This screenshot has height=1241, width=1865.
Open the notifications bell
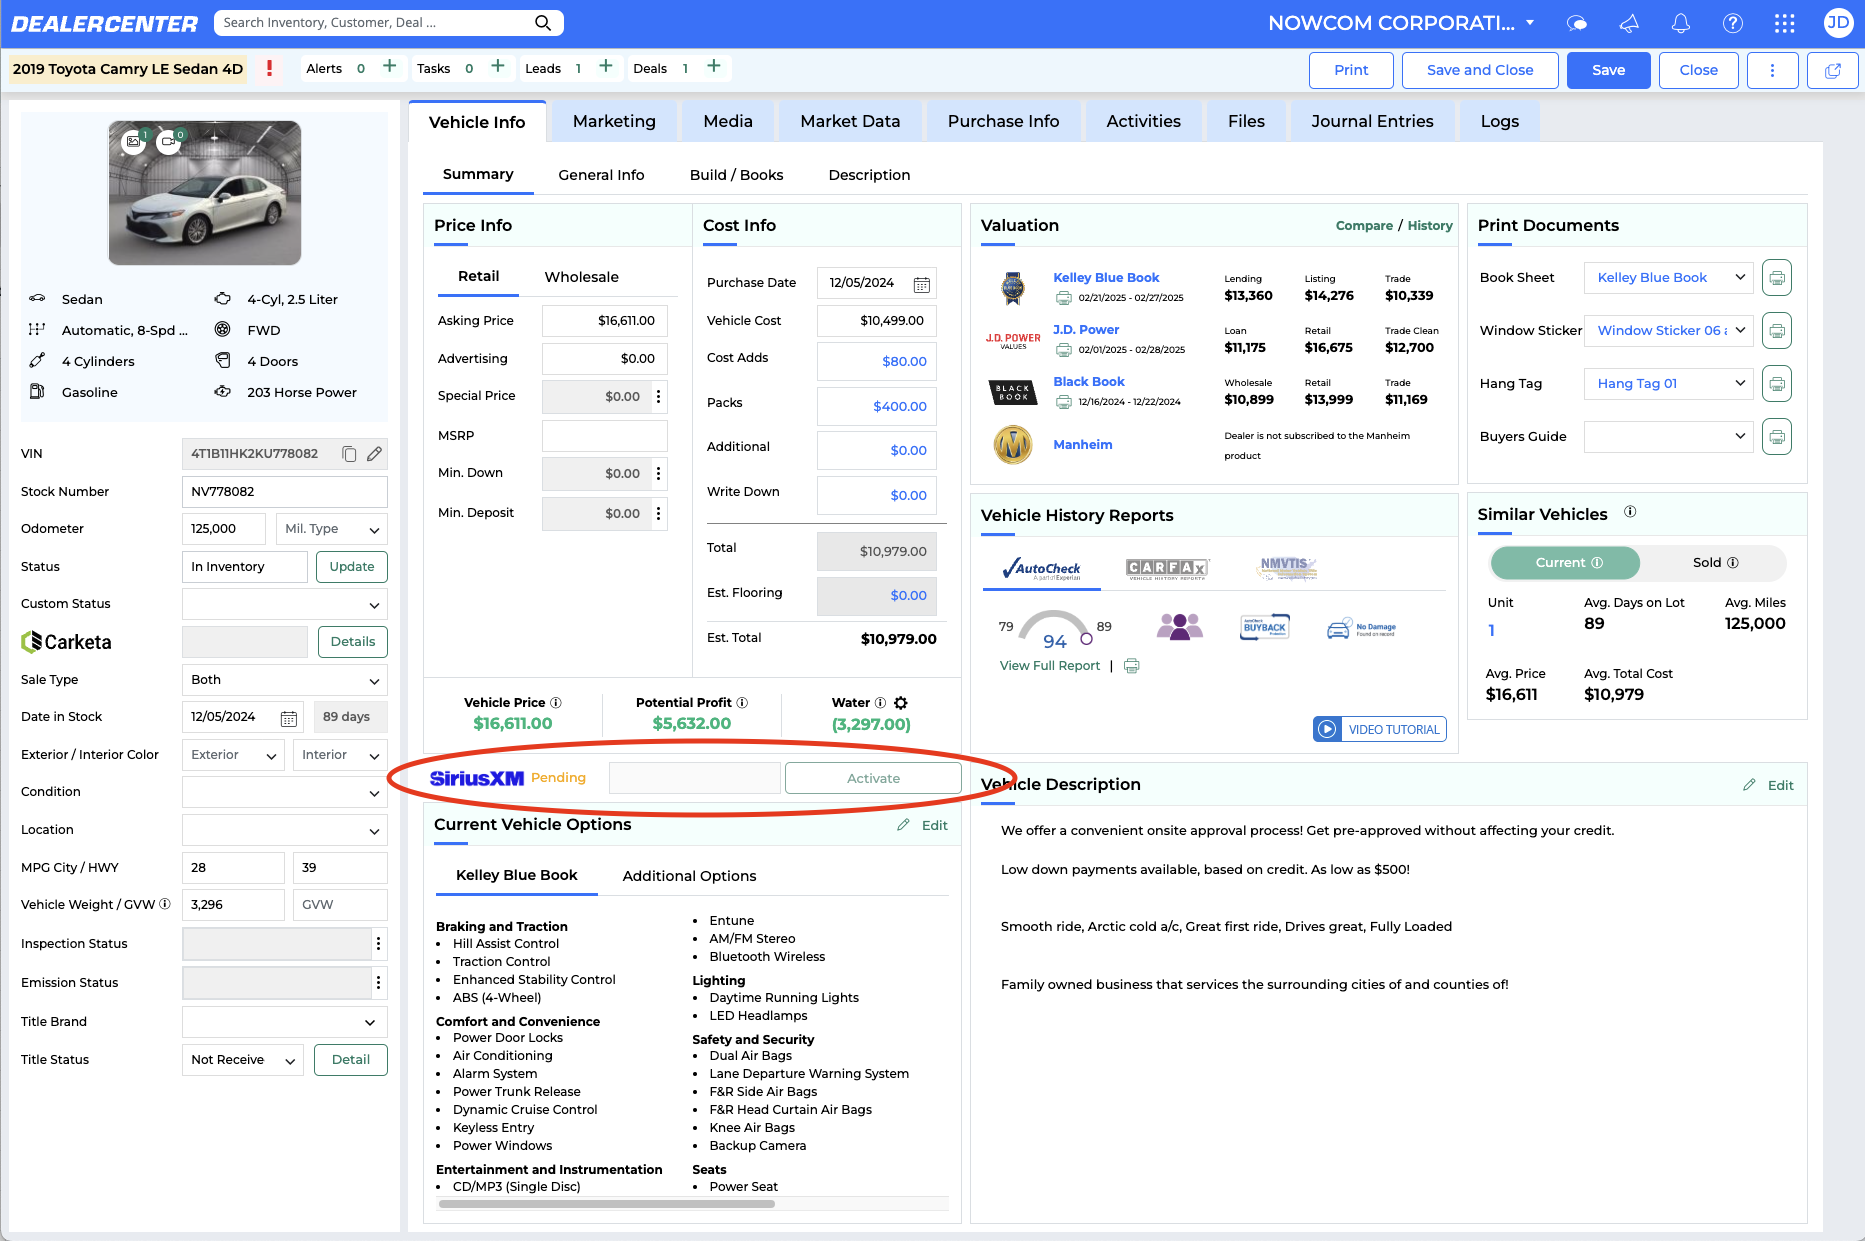click(x=1681, y=23)
